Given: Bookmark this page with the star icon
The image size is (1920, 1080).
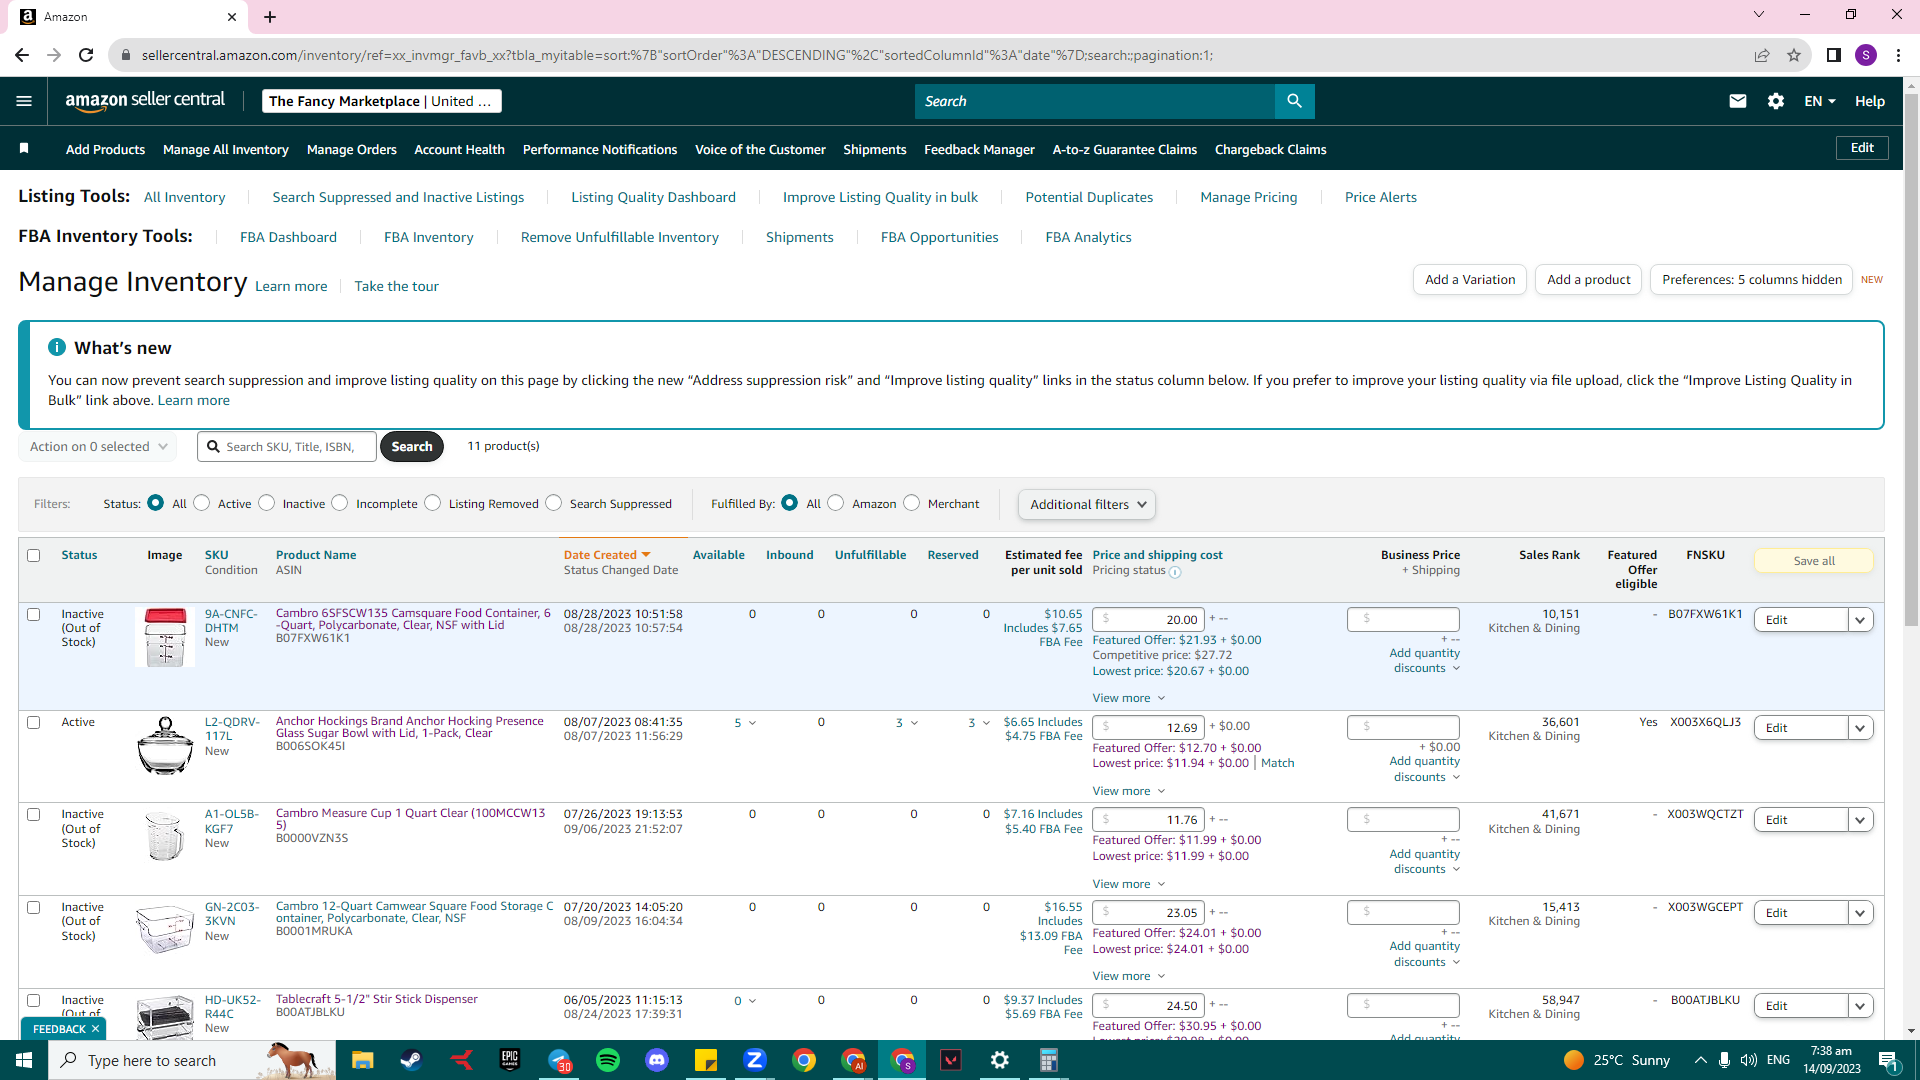Looking at the screenshot, I should [x=1794, y=55].
